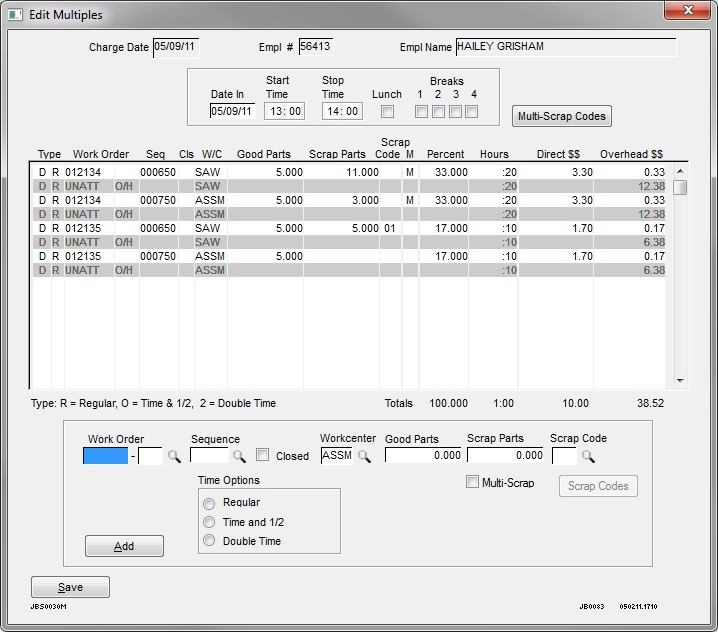Click the blue Work Order input box
Viewport: 718px width, 632px height.
point(106,456)
